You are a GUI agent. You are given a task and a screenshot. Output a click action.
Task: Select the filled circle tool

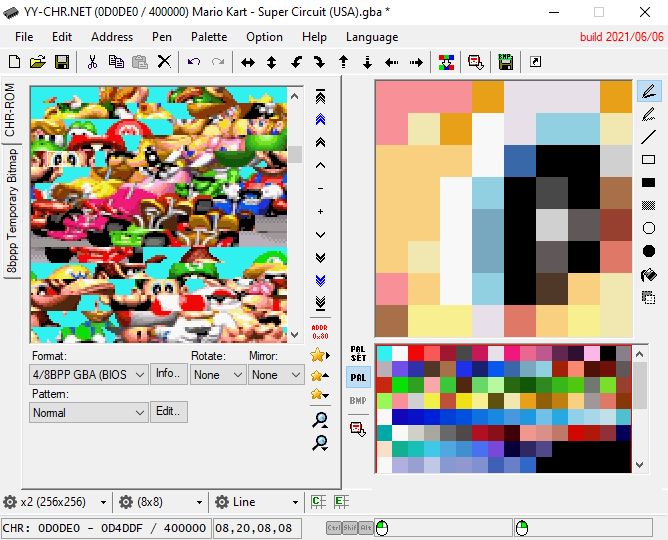[648, 251]
